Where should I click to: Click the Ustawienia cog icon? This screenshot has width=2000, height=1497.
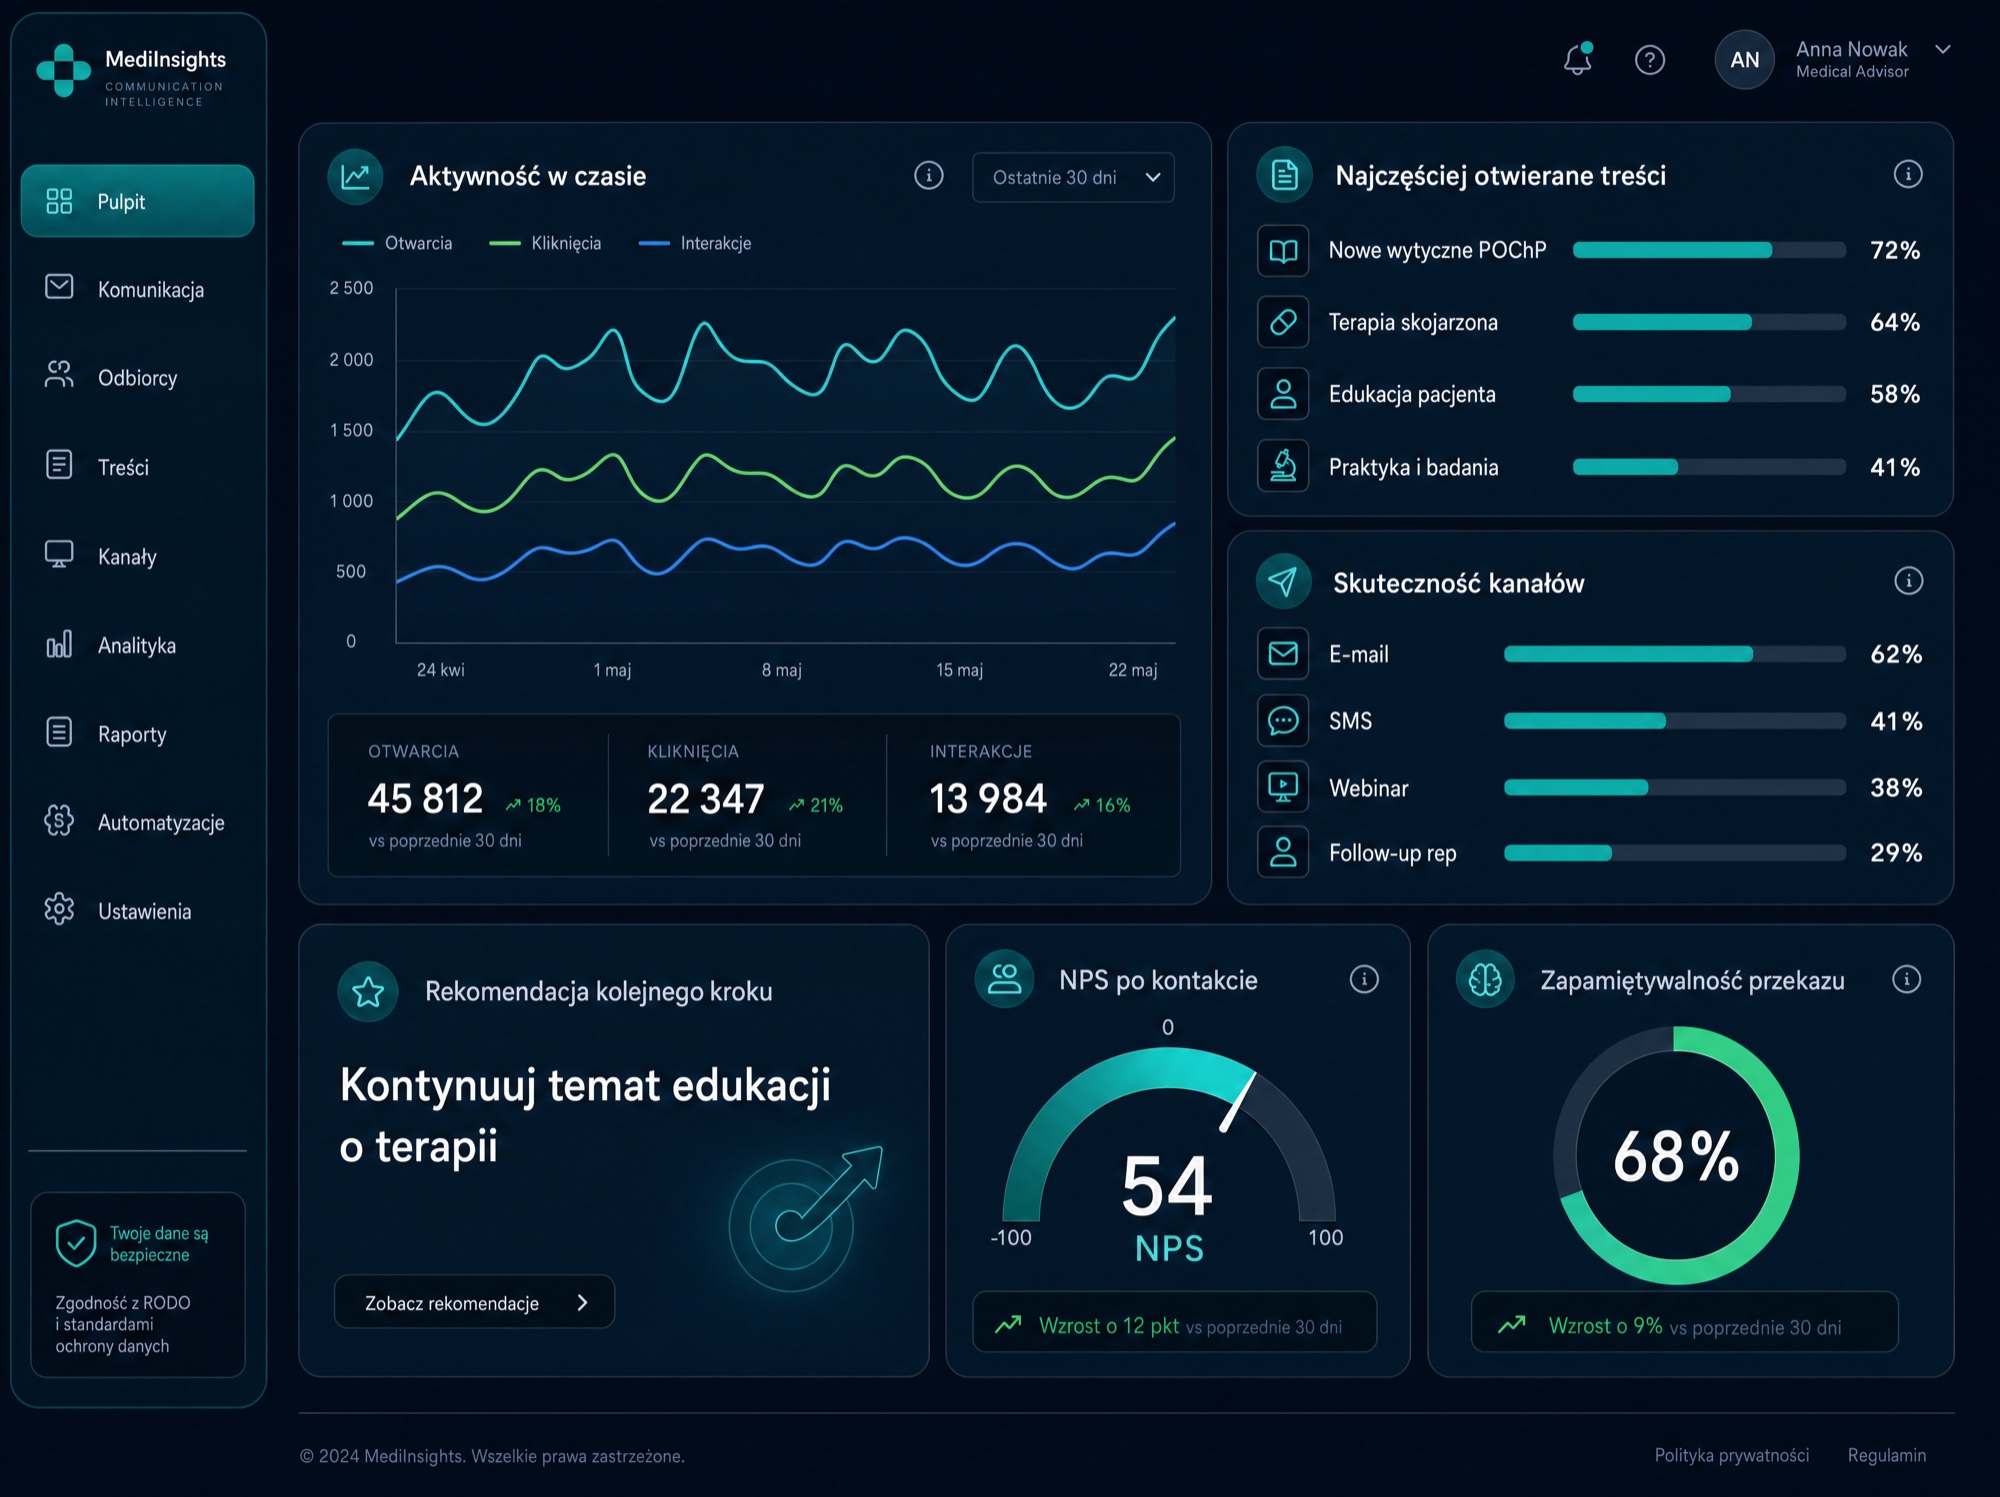click(x=59, y=910)
